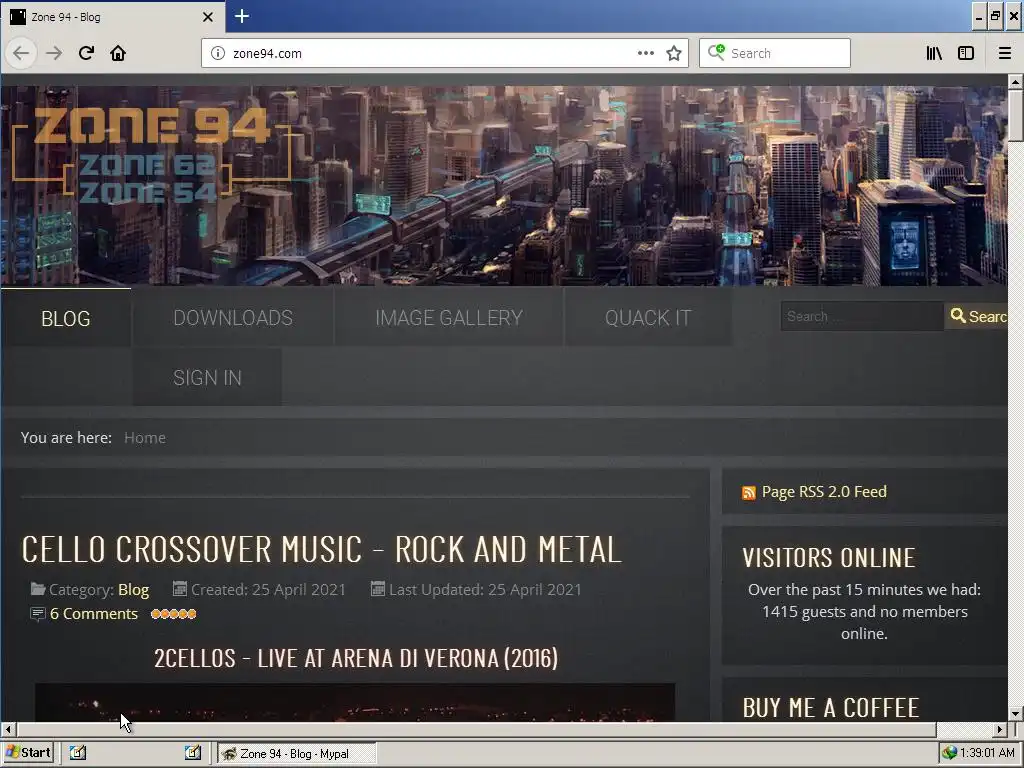Click the Home breadcrumb link
Image resolution: width=1024 pixels, height=768 pixels.
pos(145,438)
